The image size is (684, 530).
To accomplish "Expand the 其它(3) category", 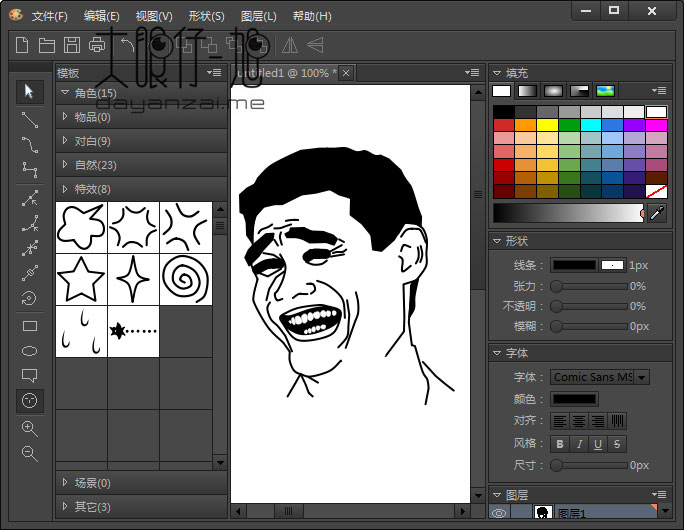I will click(141, 506).
